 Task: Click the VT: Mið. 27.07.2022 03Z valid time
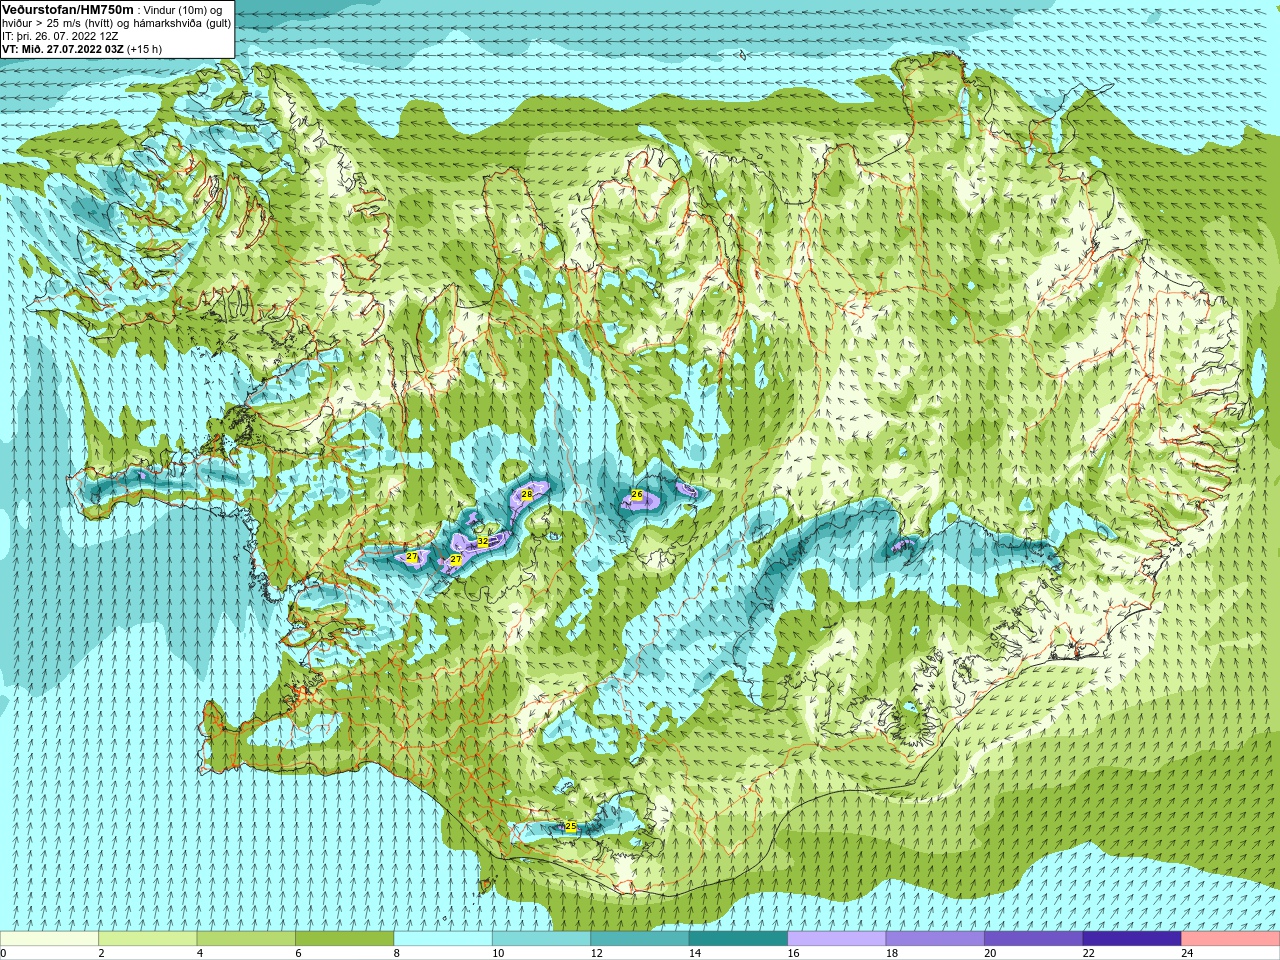(x=62, y=49)
